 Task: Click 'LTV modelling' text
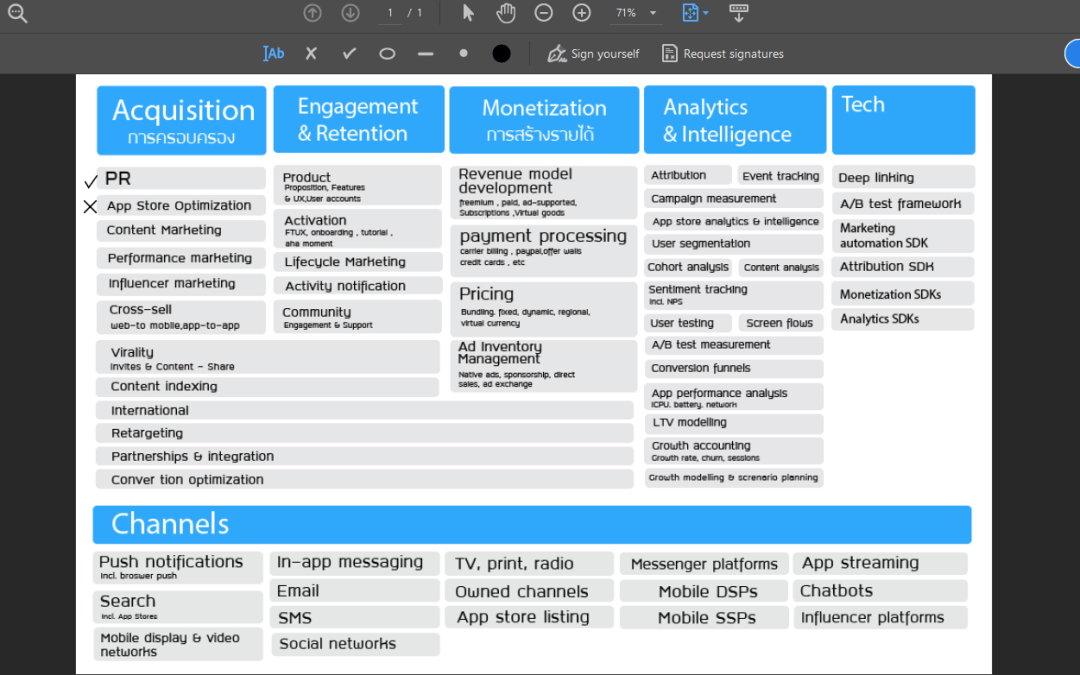click(689, 422)
